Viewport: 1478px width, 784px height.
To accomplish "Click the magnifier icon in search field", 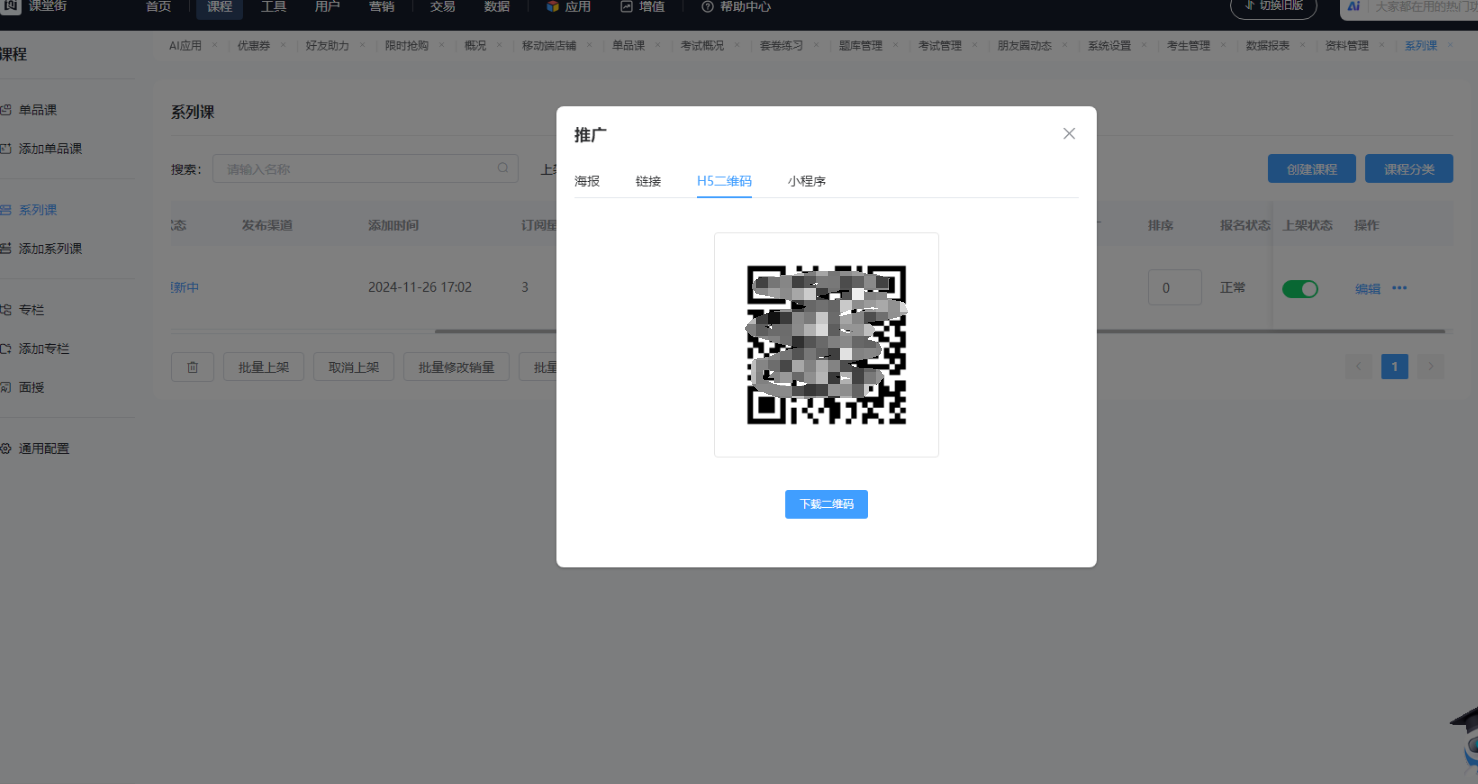I will coord(503,168).
